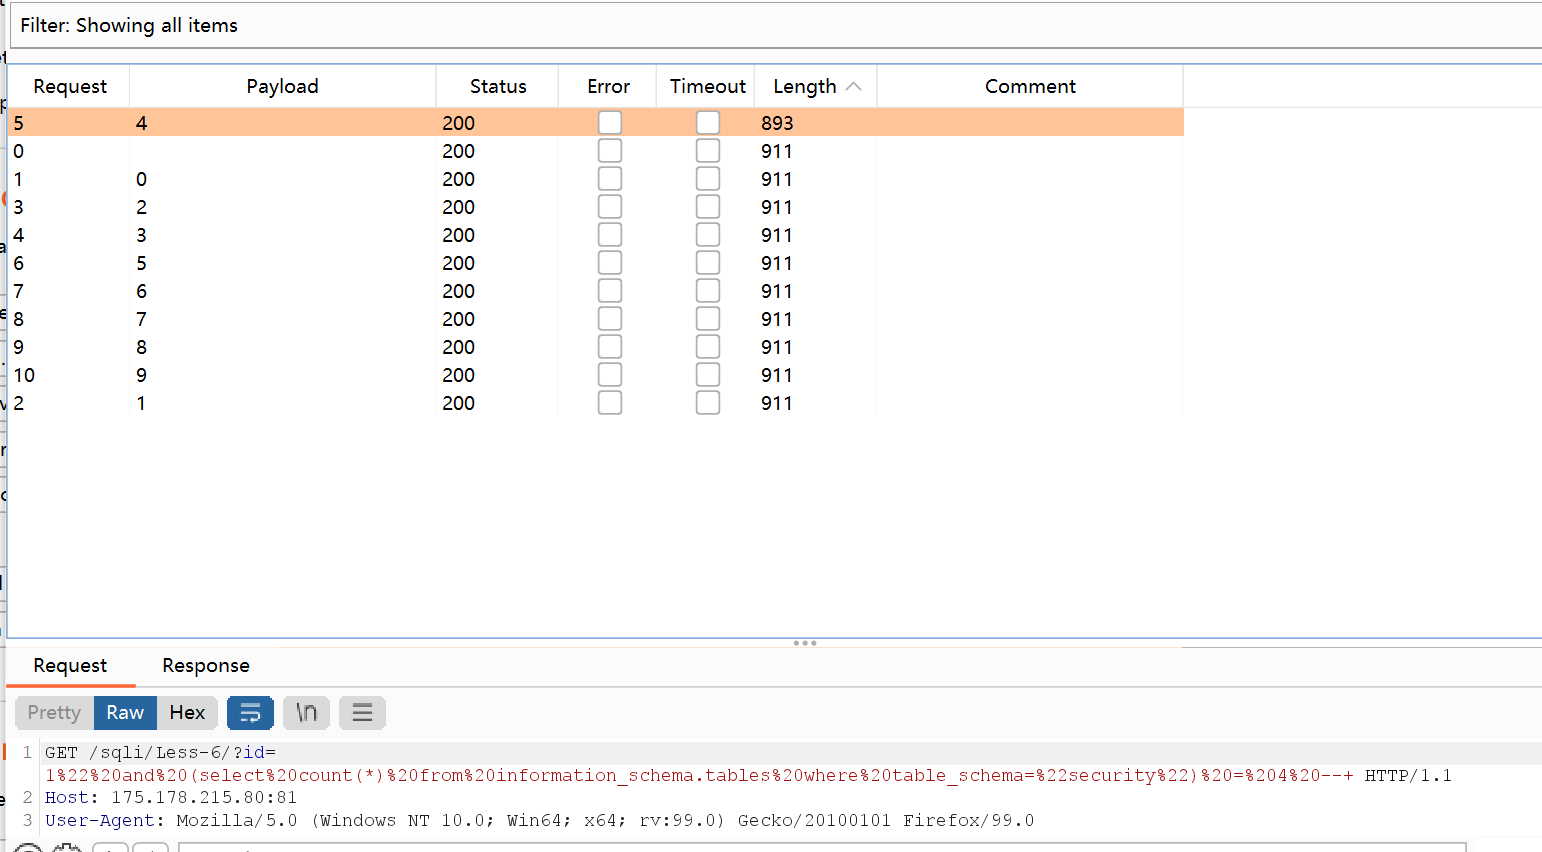Screen dimensions: 1542x852
Task: Sort by the Payload column header
Action: [283, 87]
